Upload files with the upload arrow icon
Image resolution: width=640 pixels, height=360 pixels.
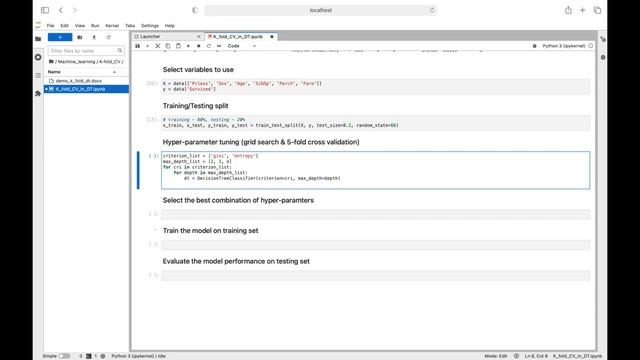[x=94, y=37]
